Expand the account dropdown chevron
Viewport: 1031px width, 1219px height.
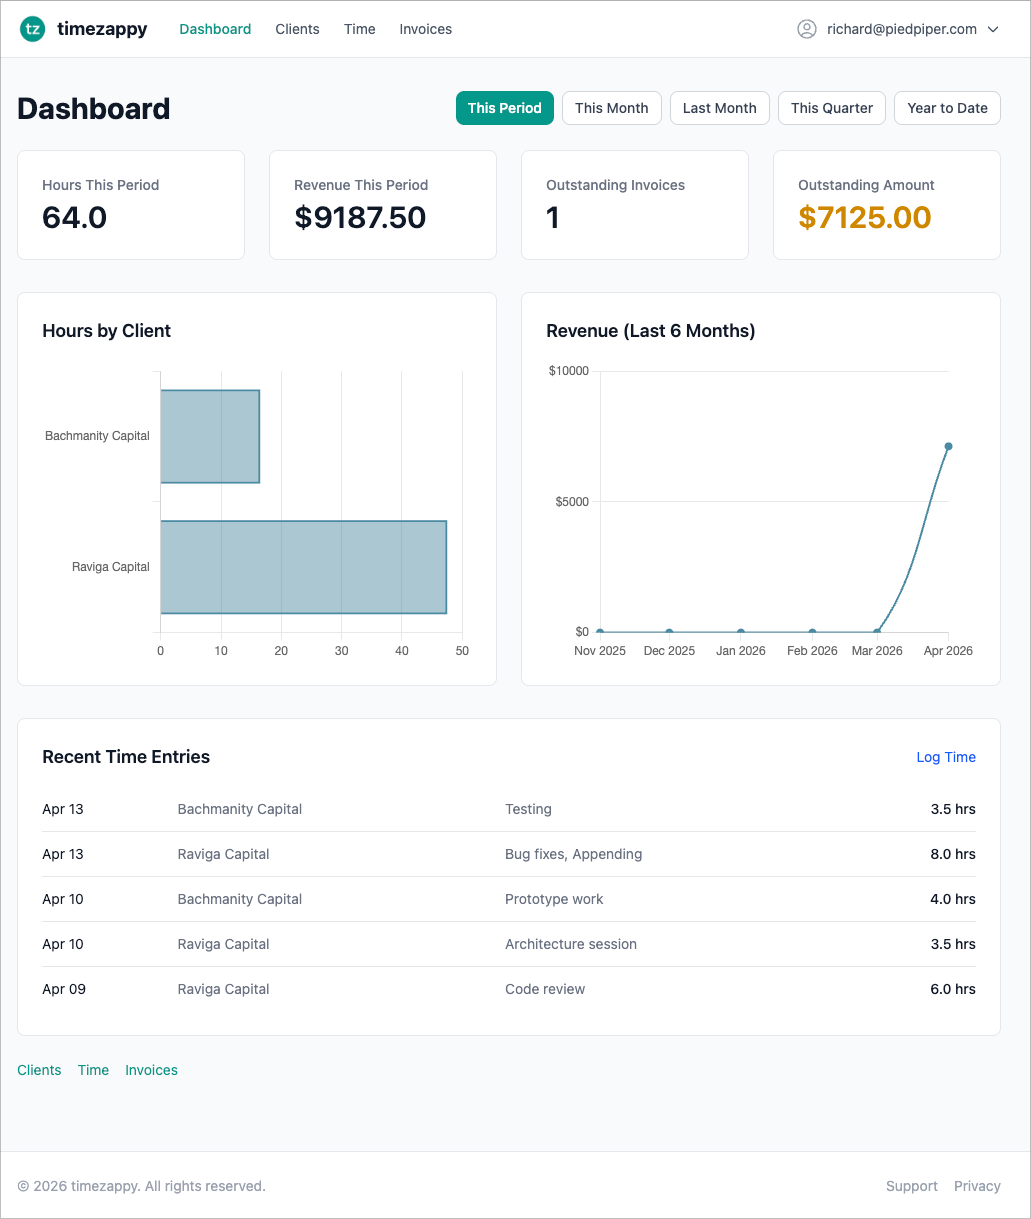(993, 29)
